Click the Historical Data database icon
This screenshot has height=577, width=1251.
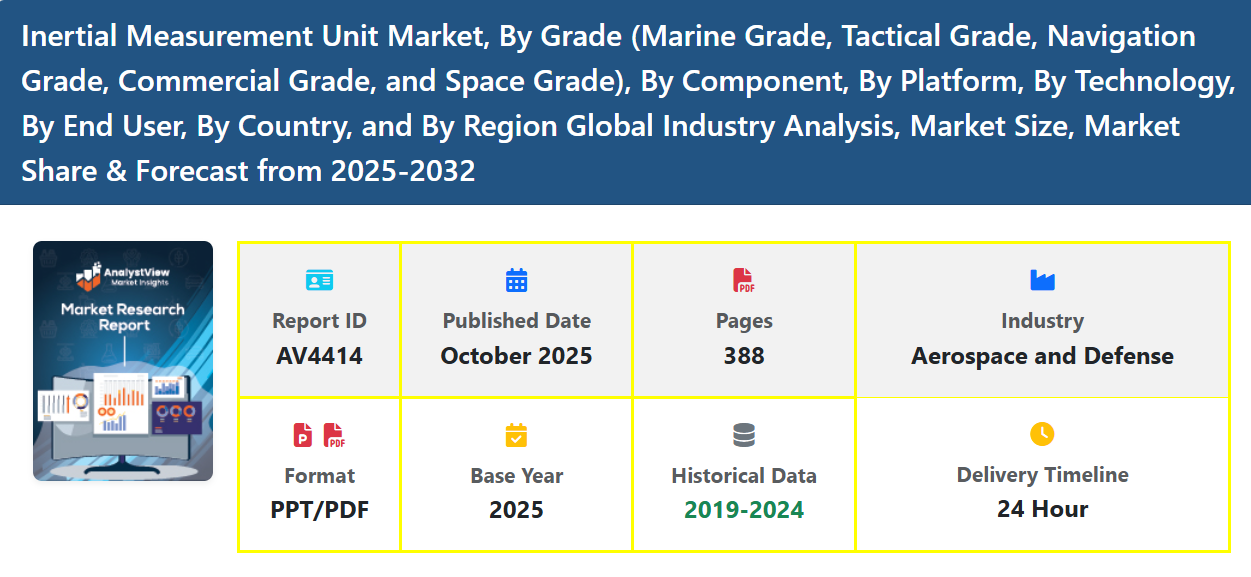[x=744, y=435]
